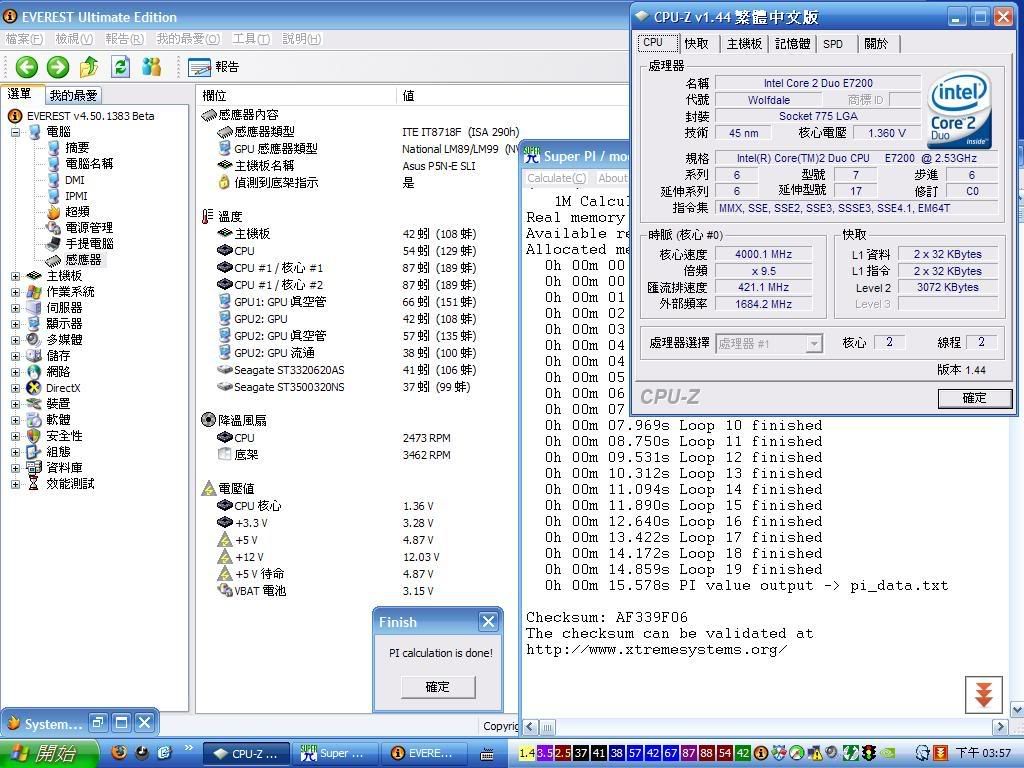Open the 報告 report wizard toolbar button
1024x768 pixels.
click(214, 67)
